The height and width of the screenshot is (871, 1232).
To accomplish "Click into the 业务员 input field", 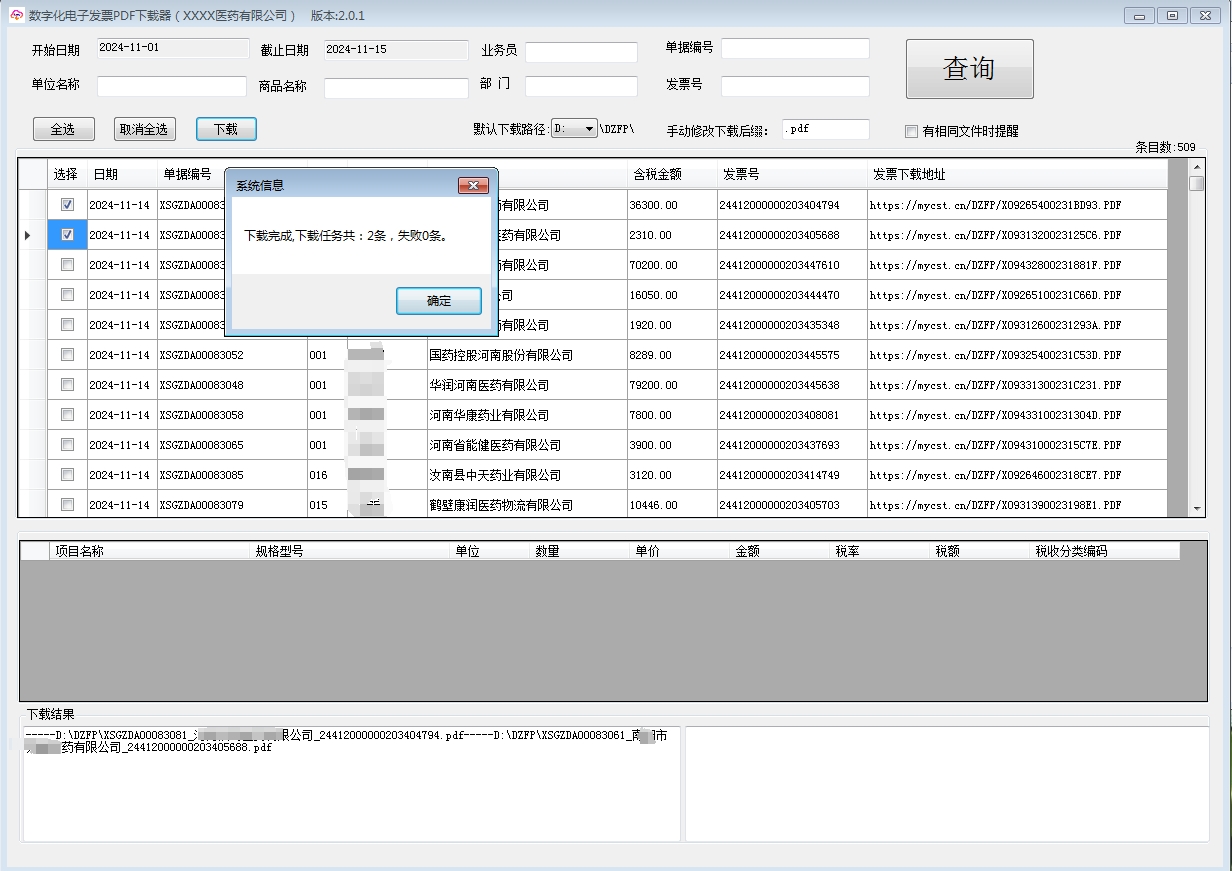I will pyautogui.click(x=581, y=51).
